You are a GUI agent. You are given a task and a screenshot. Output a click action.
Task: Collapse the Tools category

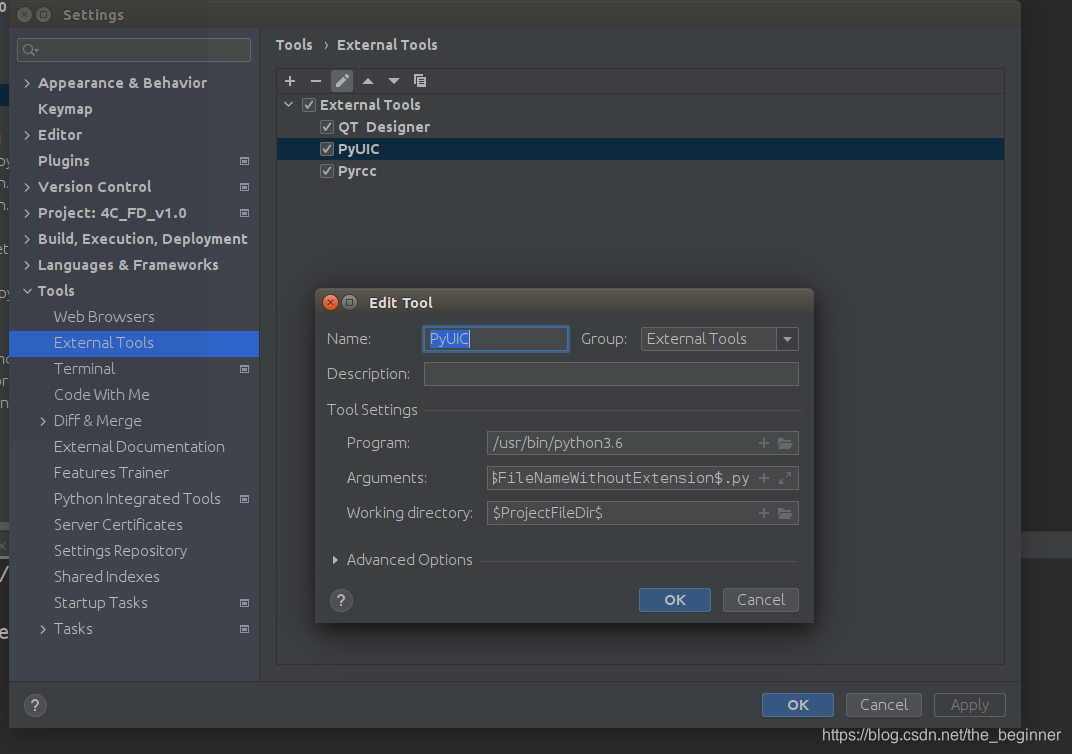27,291
